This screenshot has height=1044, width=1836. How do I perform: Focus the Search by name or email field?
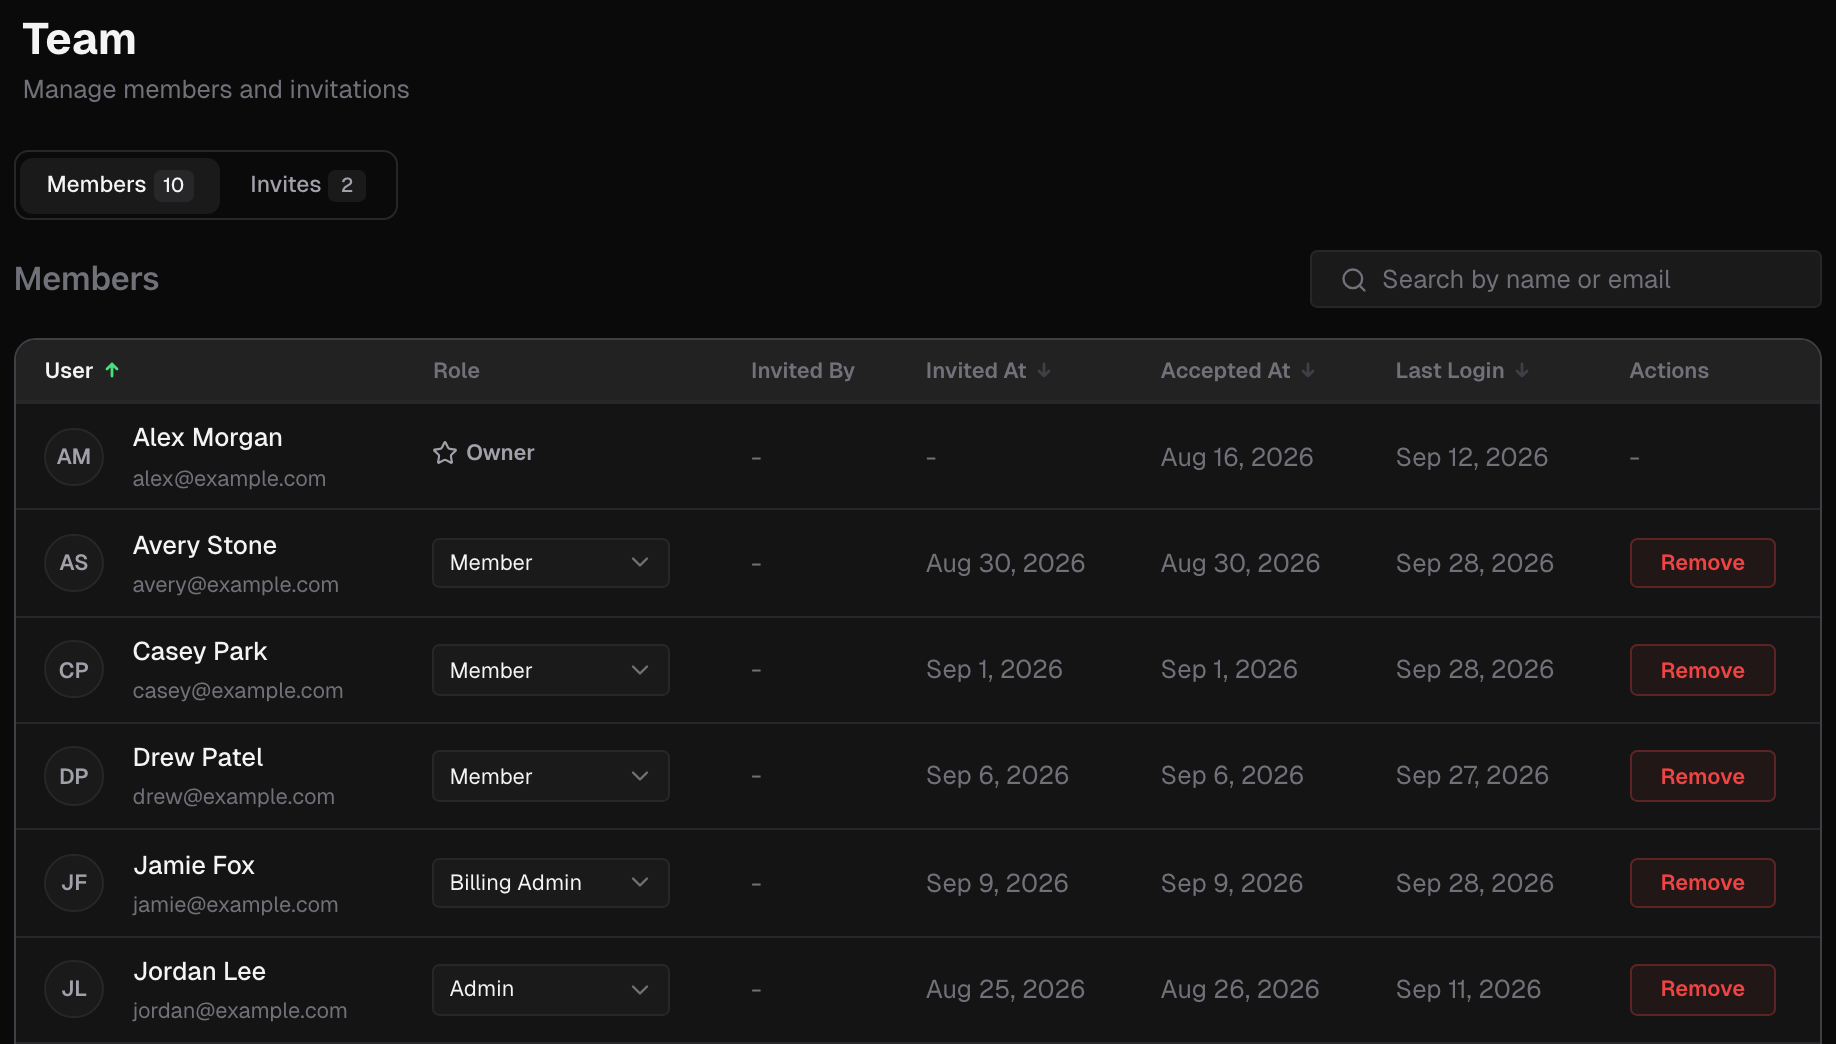pyautogui.click(x=1566, y=279)
